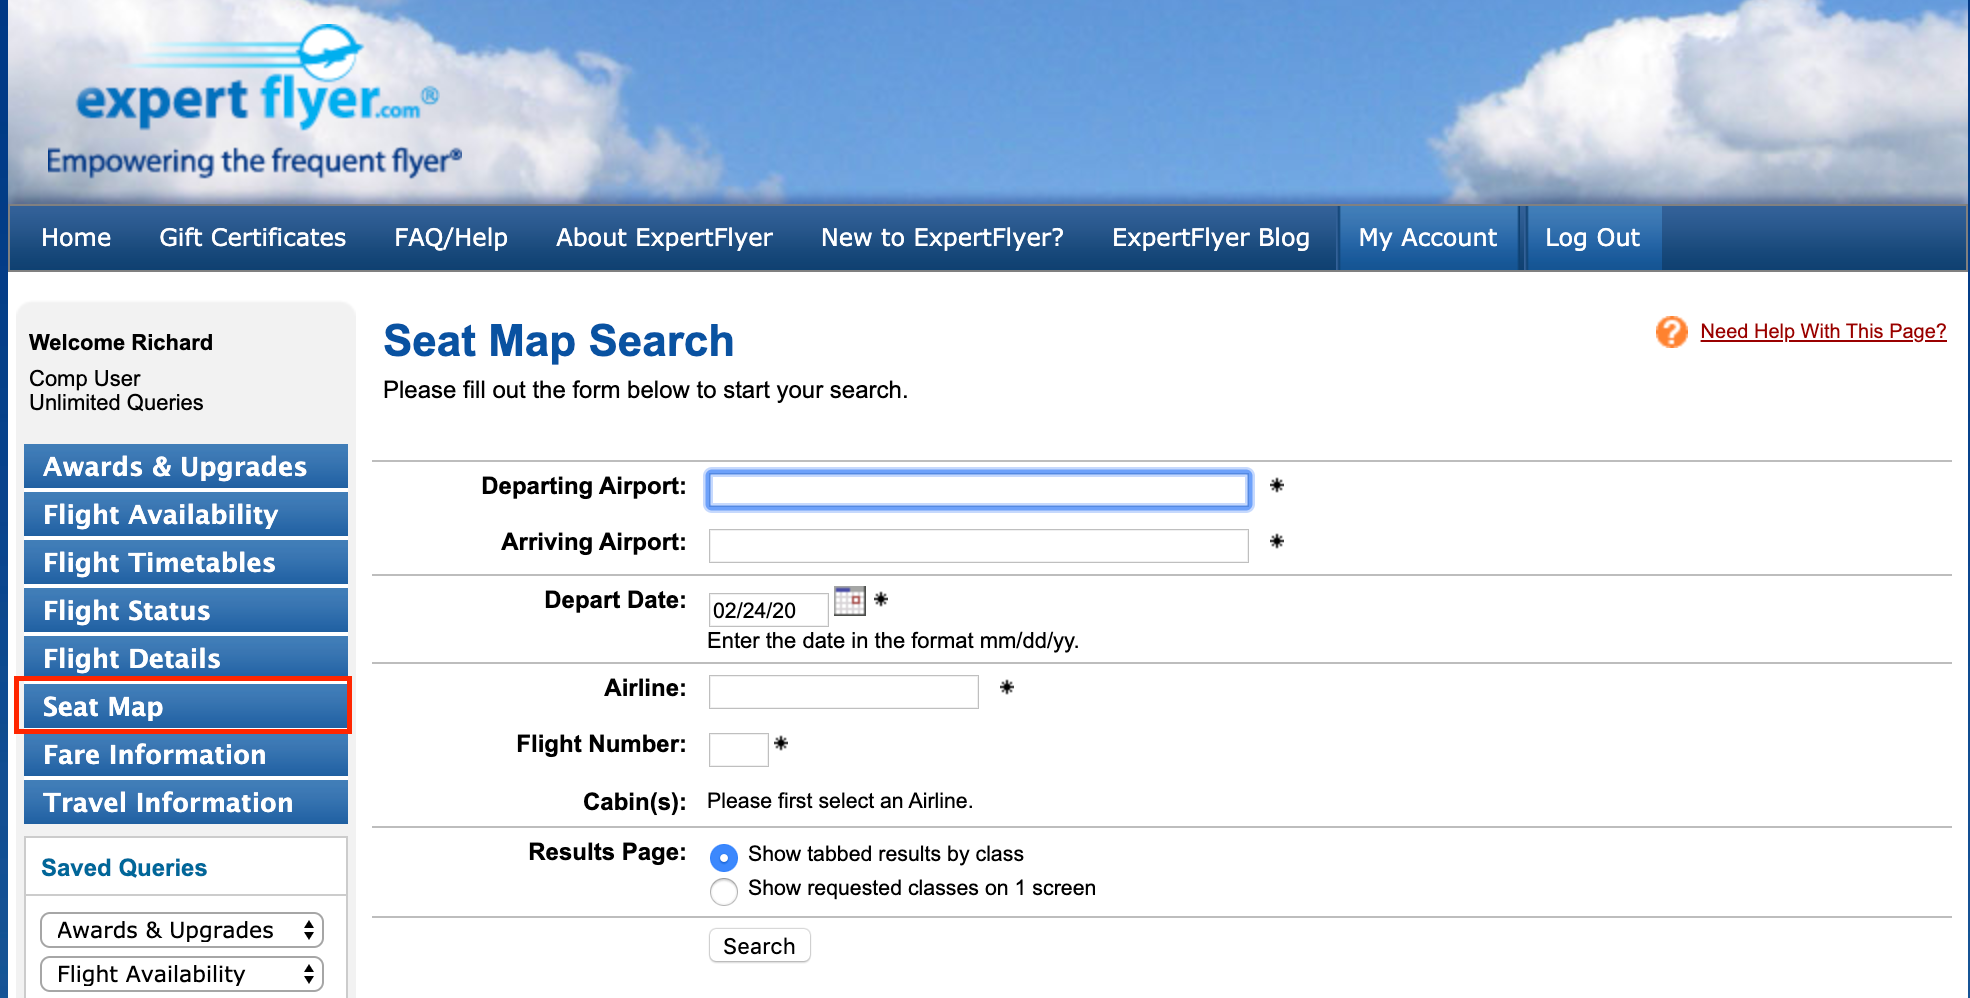Viewport: 1970px width, 998px height.
Task: Go to Gift Certificates in navigation bar
Action: (x=252, y=238)
